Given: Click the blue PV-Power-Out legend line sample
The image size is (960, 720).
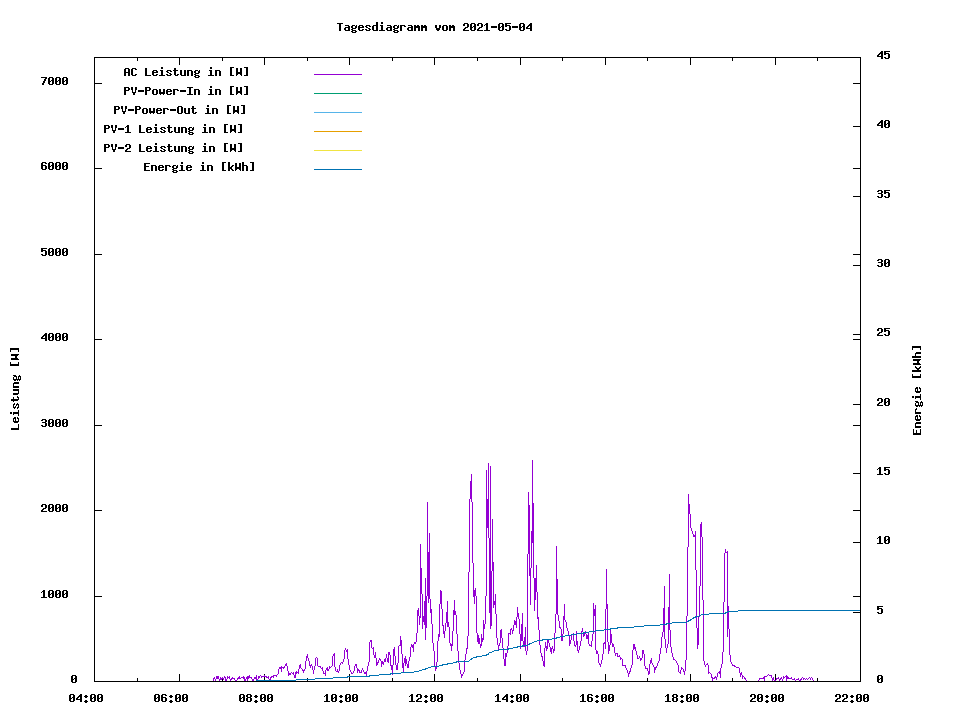Looking at the screenshot, I should pyautogui.click(x=337, y=112).
